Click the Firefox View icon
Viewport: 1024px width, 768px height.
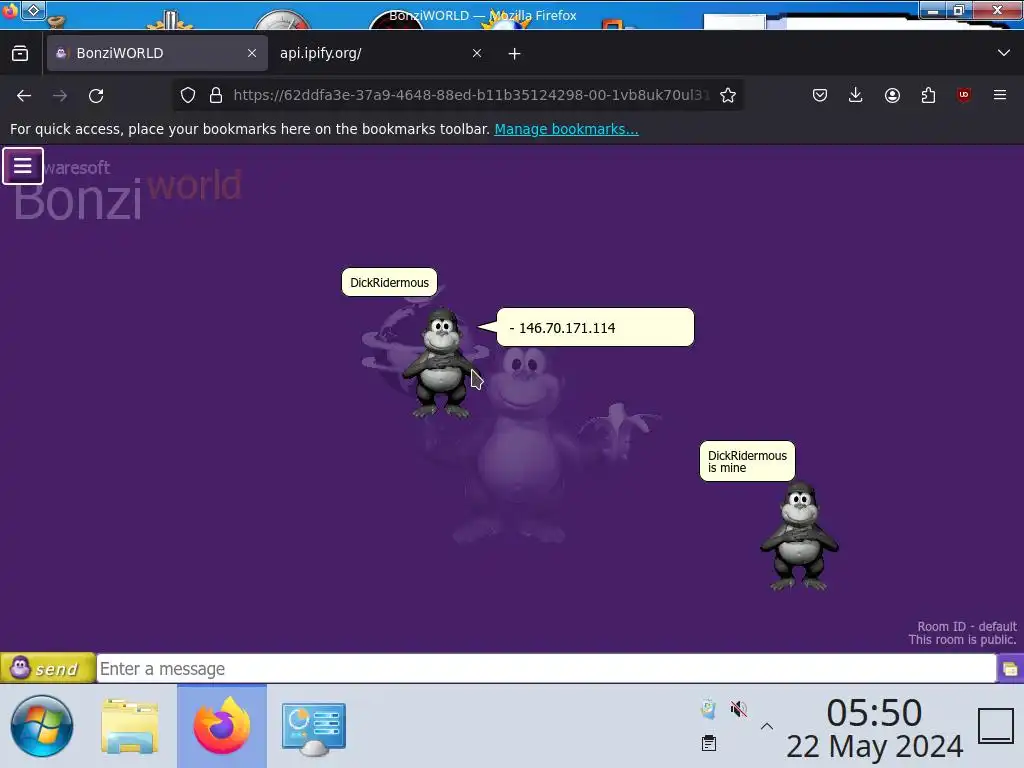pyautogui.click(x=20, y=53)
